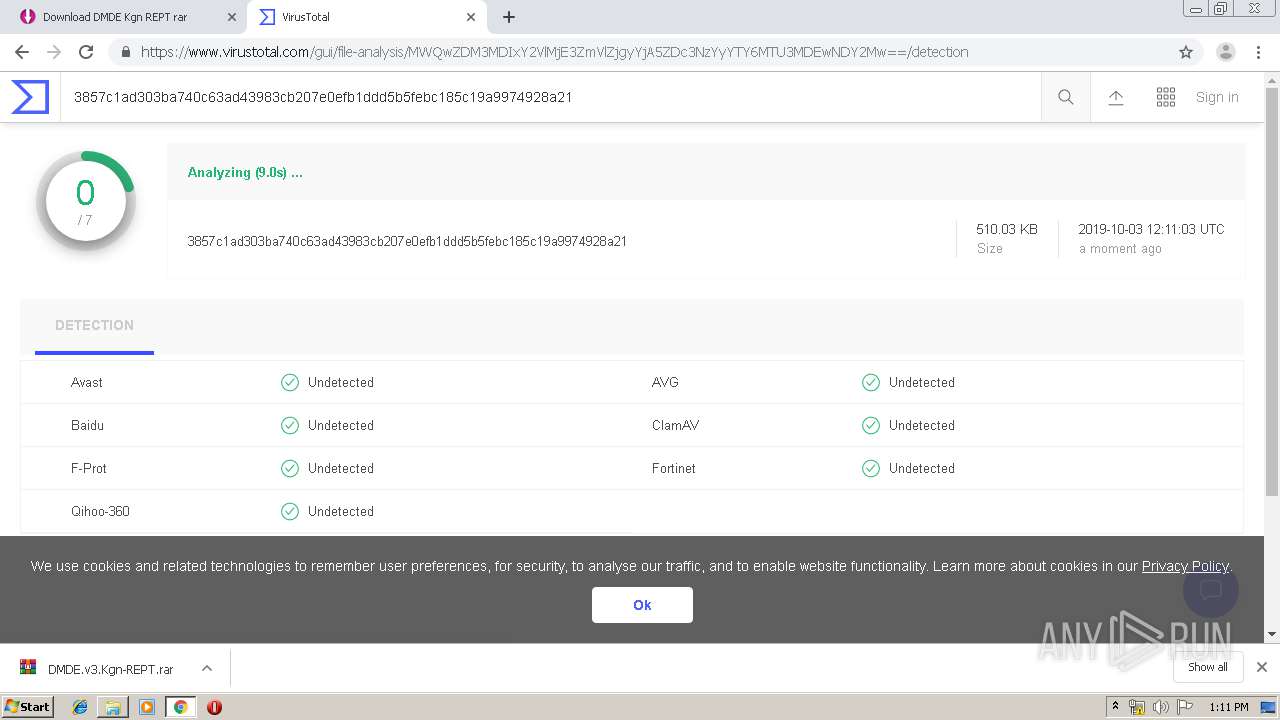Click the Sign in link

[1217, 97]
